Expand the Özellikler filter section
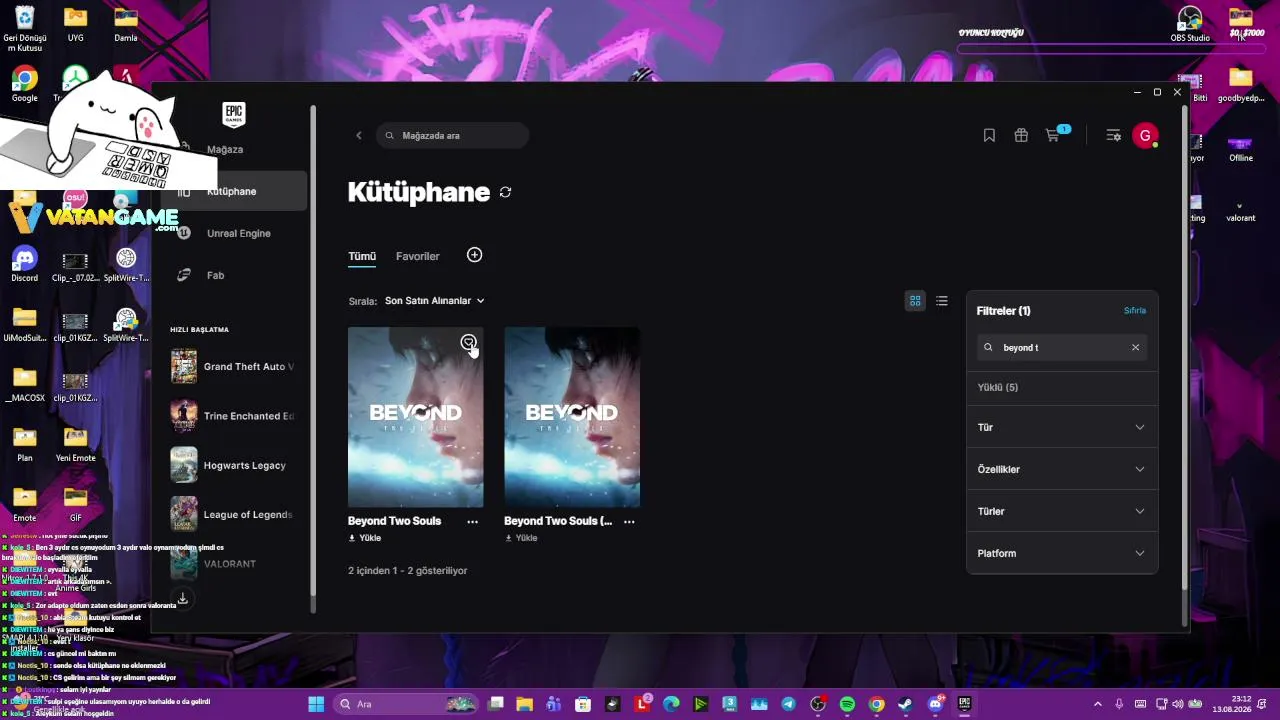 (1062, 469)
